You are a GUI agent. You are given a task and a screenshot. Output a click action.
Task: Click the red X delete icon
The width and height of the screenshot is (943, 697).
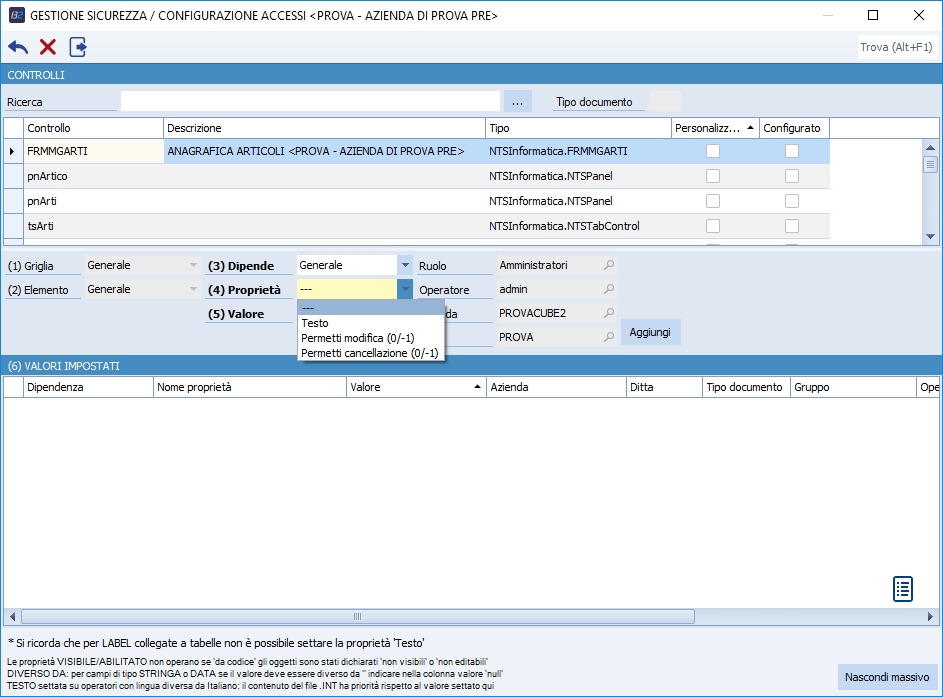[48, 47]
